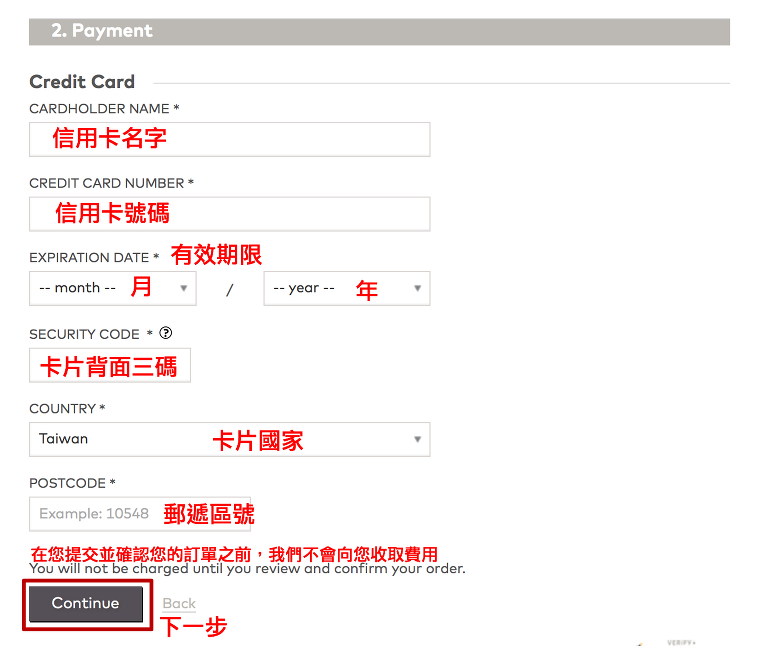This screenshot has width=768, height=646.
Task: Click the "Credit Card" heading
Action: point(82,82)
